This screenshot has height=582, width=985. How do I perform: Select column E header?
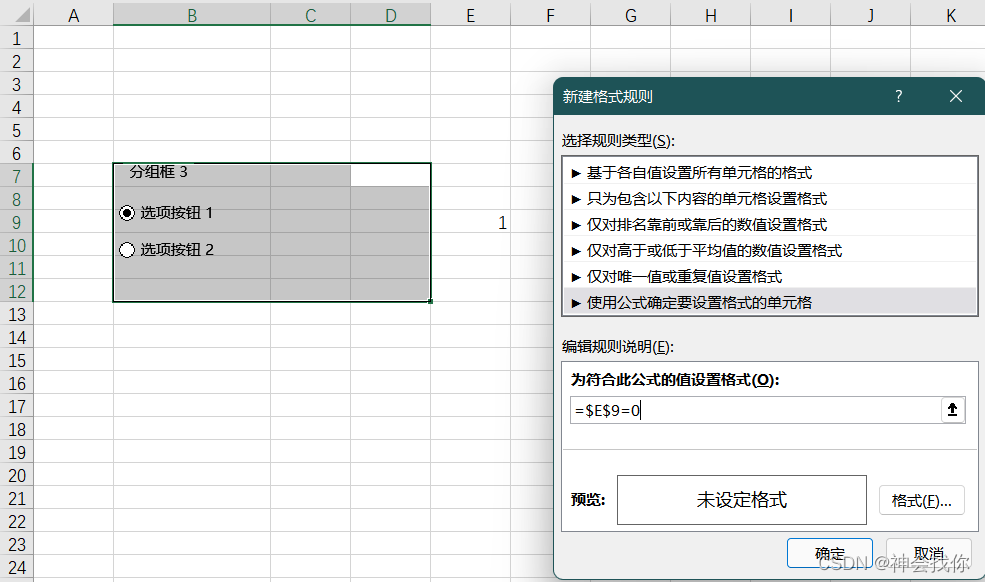tap(471, 15)
